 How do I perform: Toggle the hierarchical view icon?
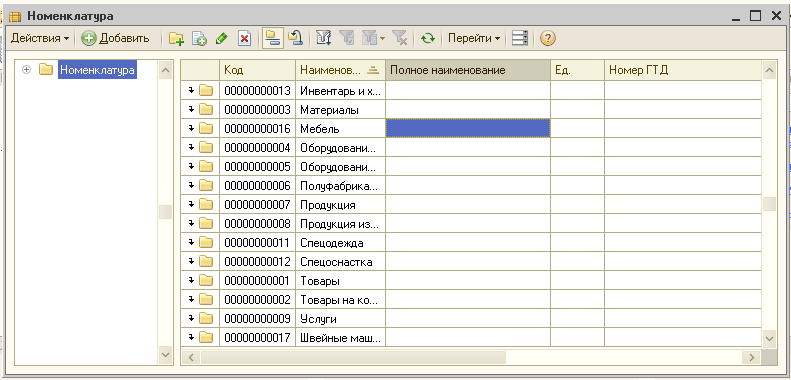[272, 39]
